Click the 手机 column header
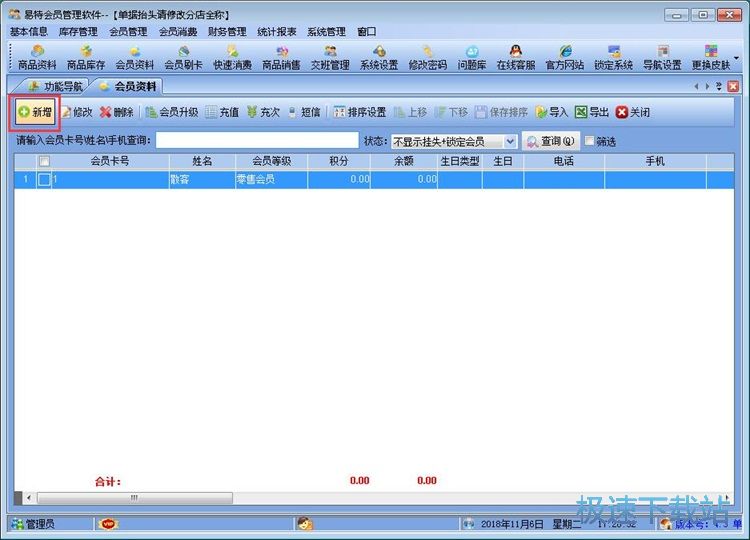This screenshot has width=750, height=540. coord(655,161)
